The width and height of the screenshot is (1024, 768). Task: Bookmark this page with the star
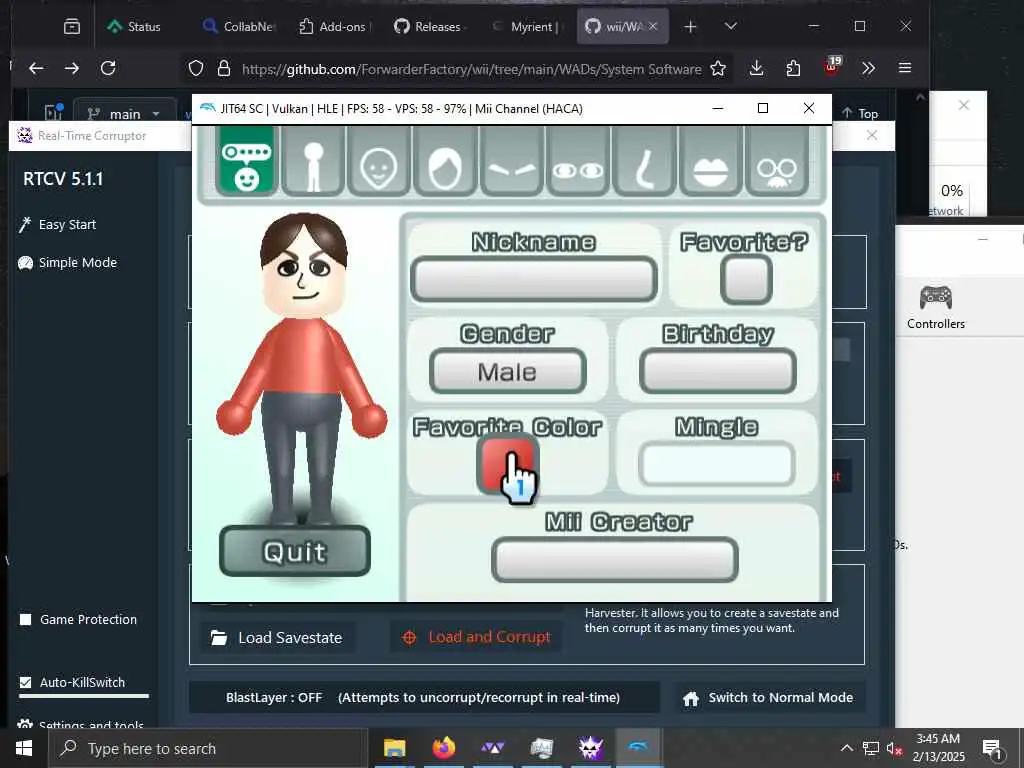(718, 68)
